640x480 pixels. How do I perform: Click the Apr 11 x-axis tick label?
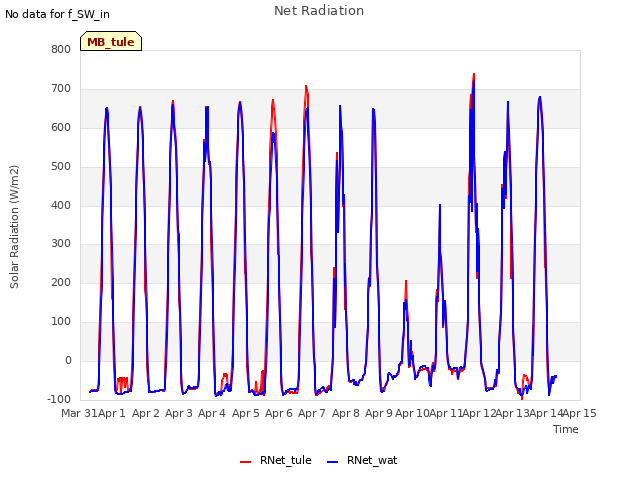pos(446,413)
